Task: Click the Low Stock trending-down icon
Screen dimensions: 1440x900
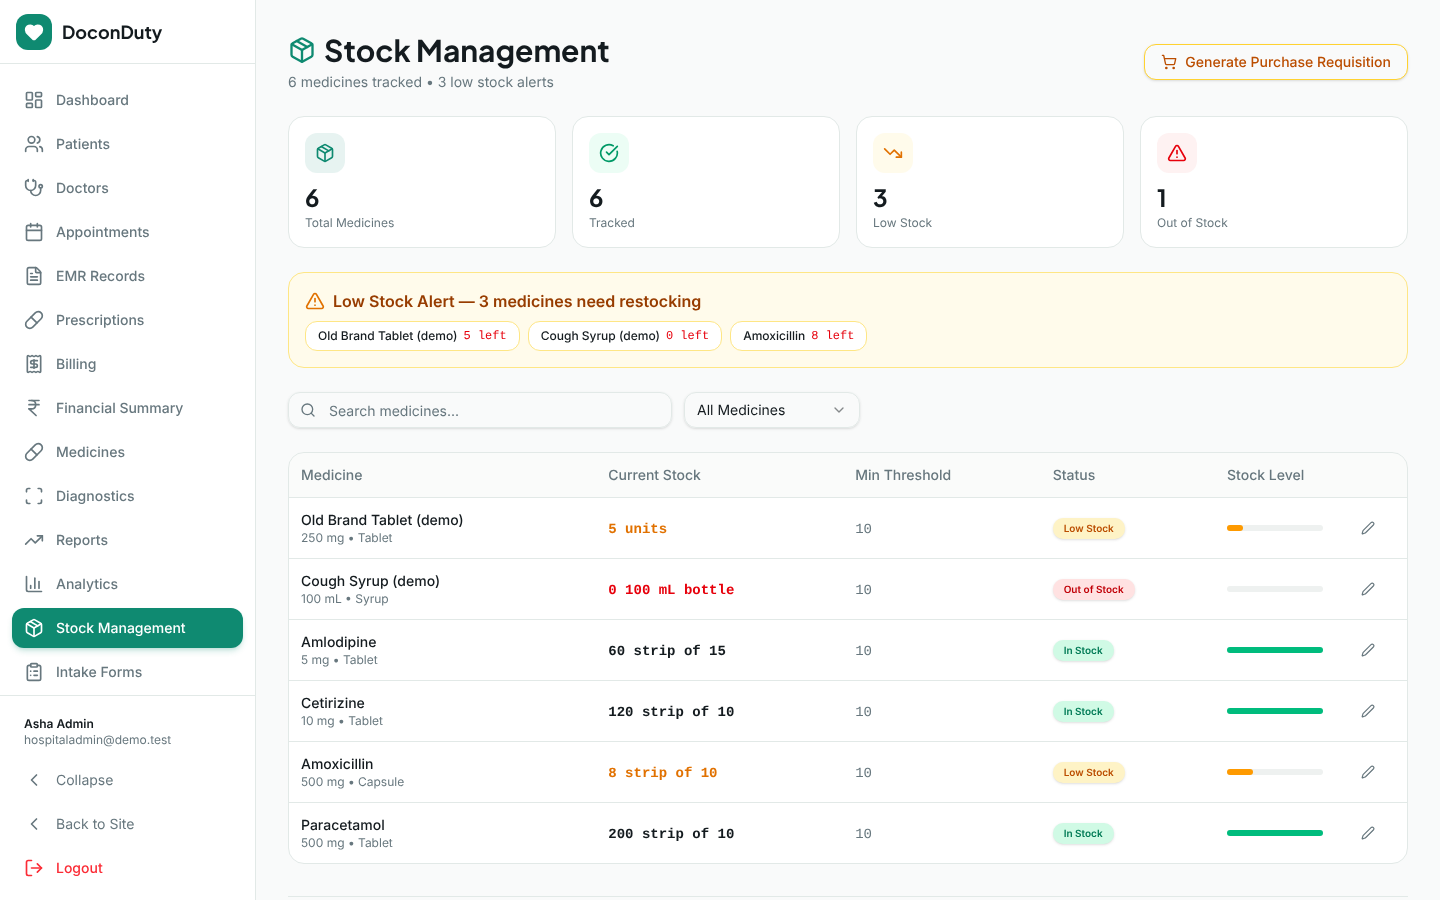Action: pyautogui.click(x=893, y=153)
